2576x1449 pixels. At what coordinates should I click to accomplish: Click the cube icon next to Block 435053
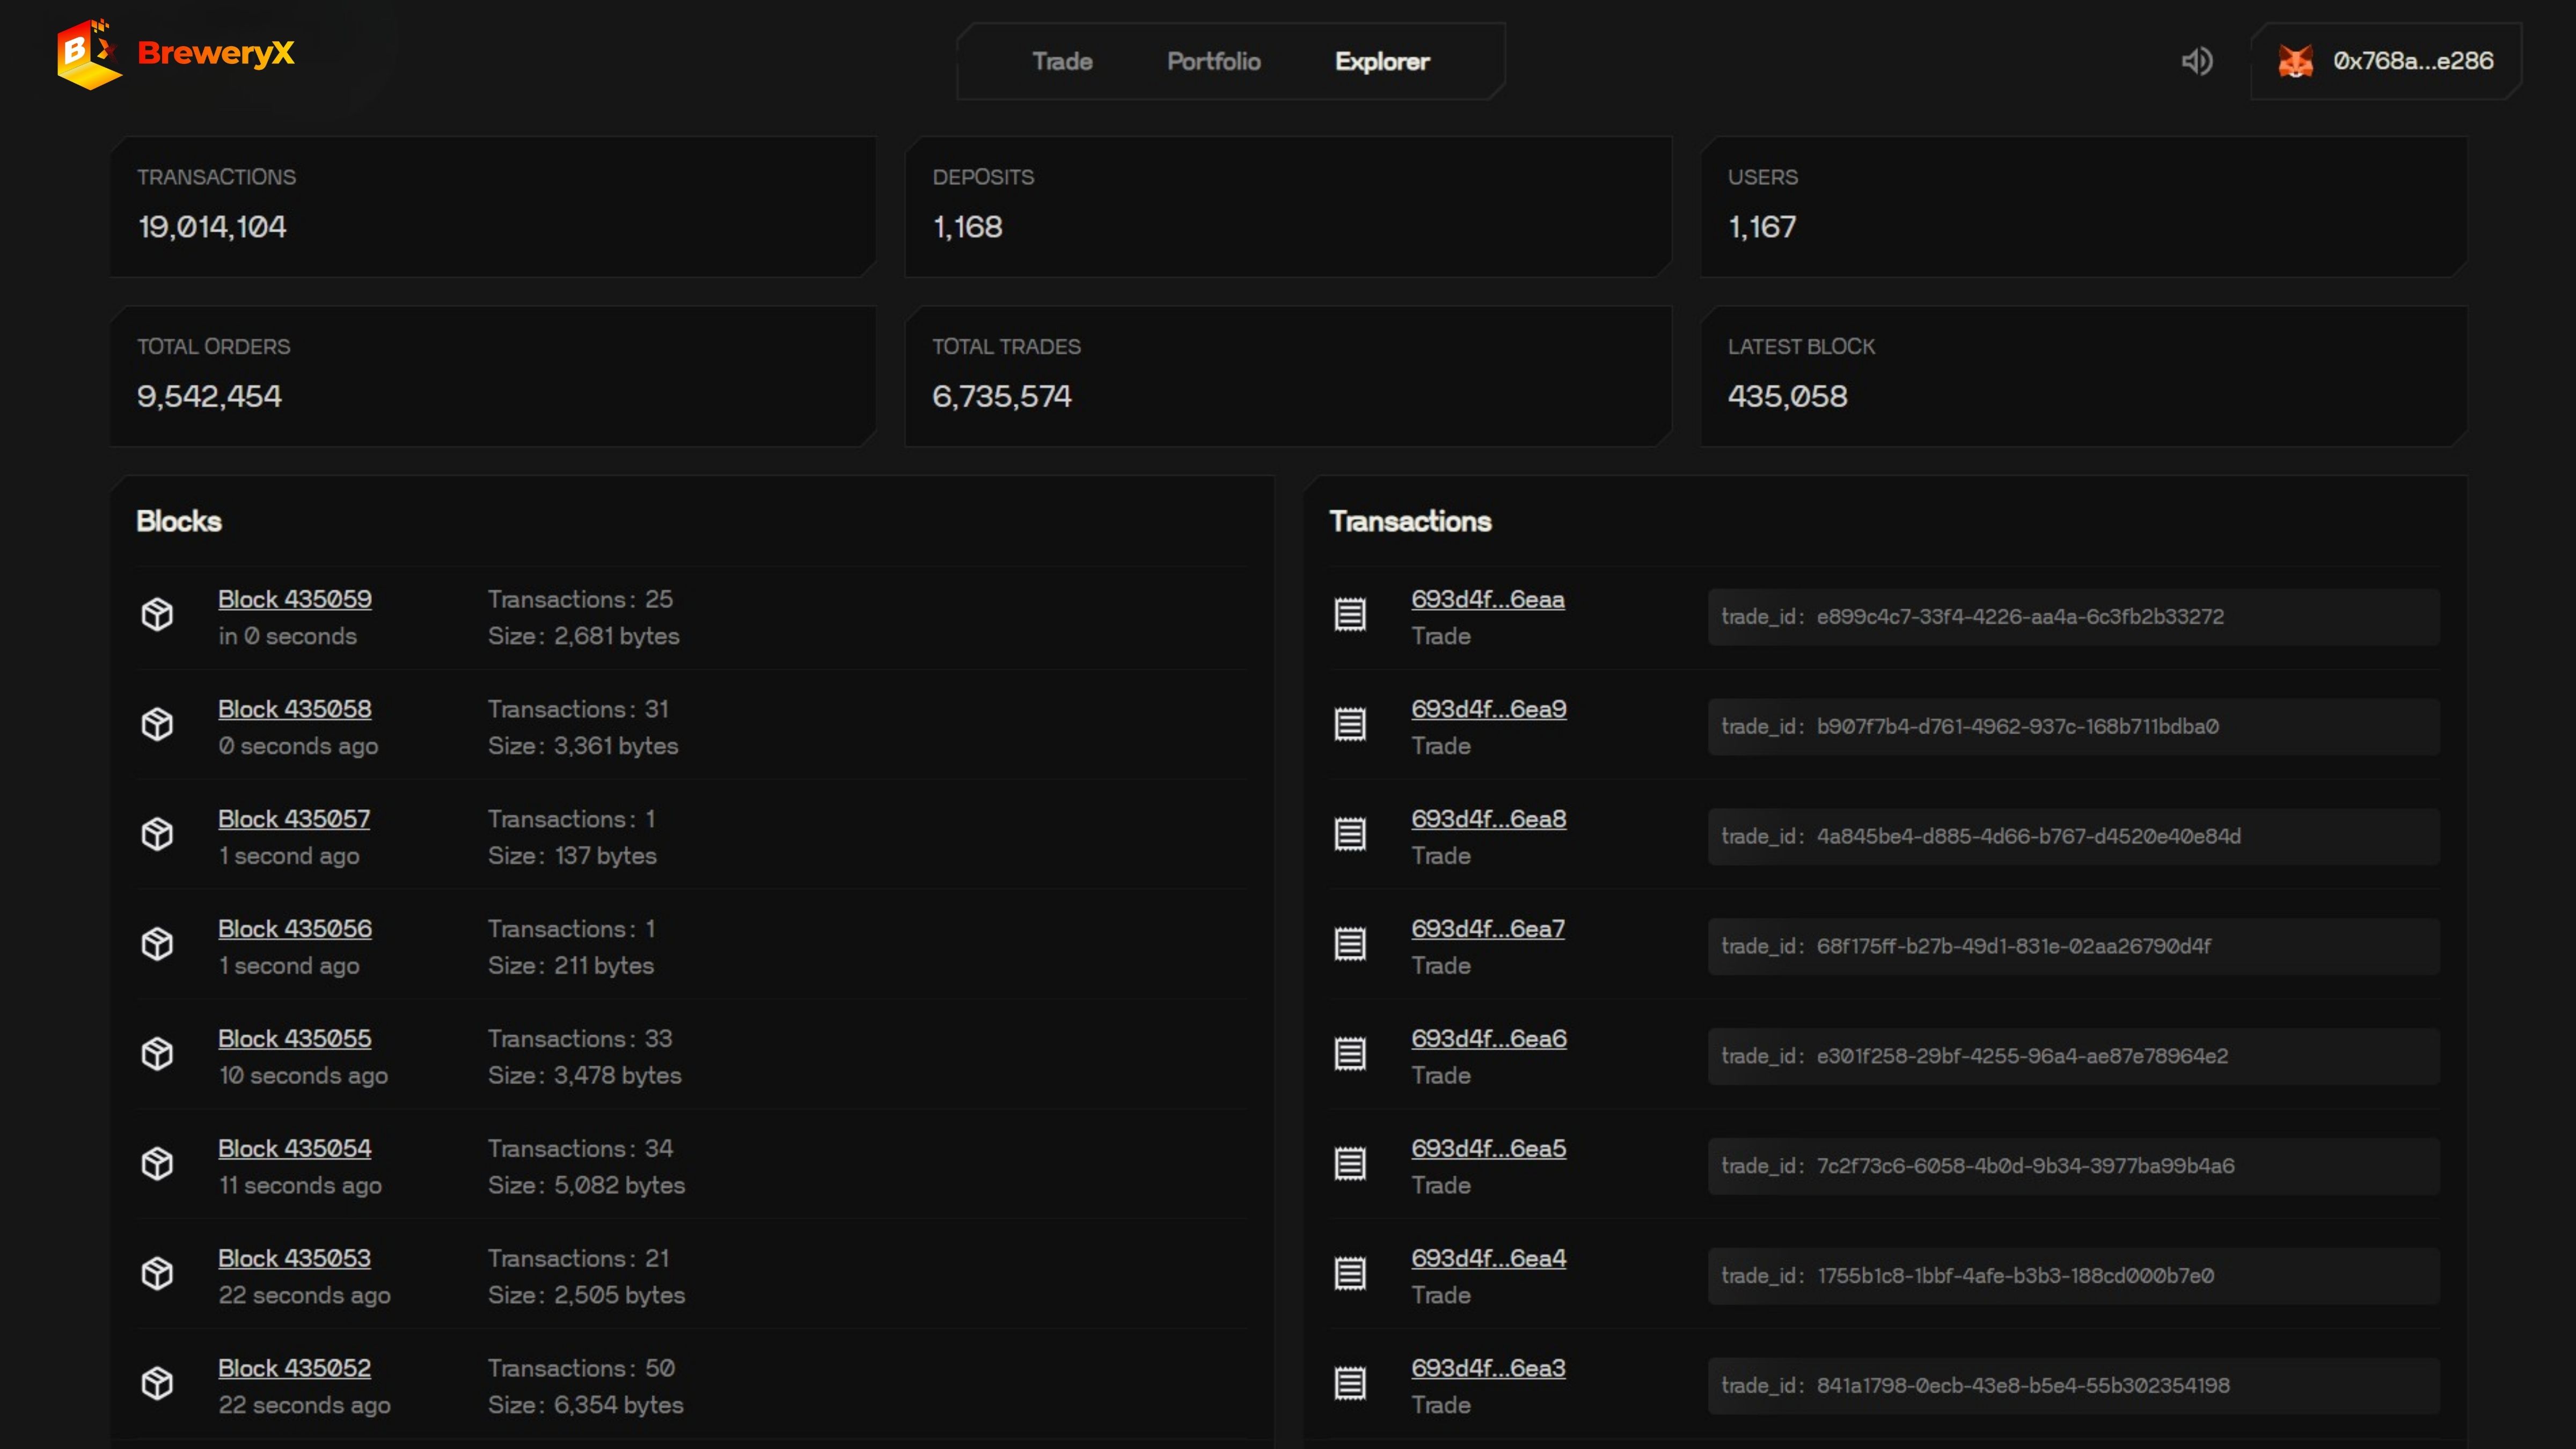coord(157,1273)
